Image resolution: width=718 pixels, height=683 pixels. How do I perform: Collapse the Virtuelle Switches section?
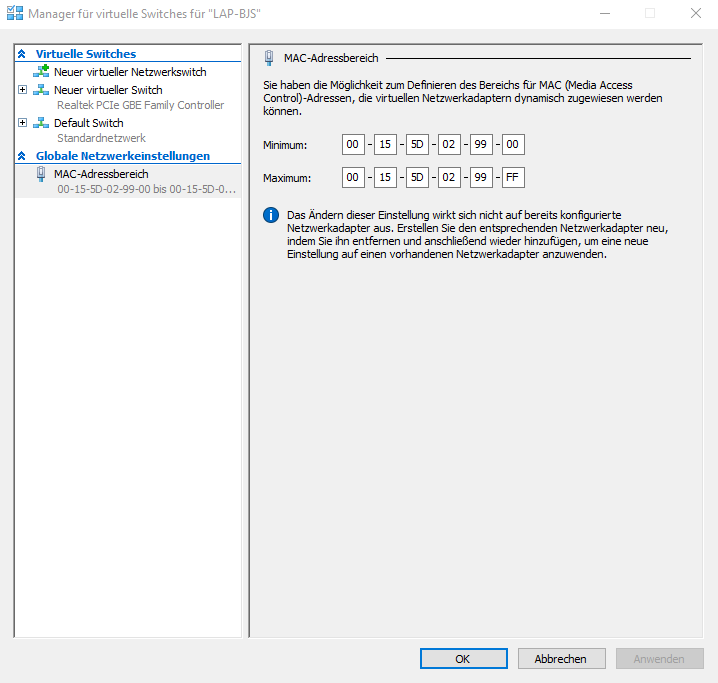[x=22, y=54]
